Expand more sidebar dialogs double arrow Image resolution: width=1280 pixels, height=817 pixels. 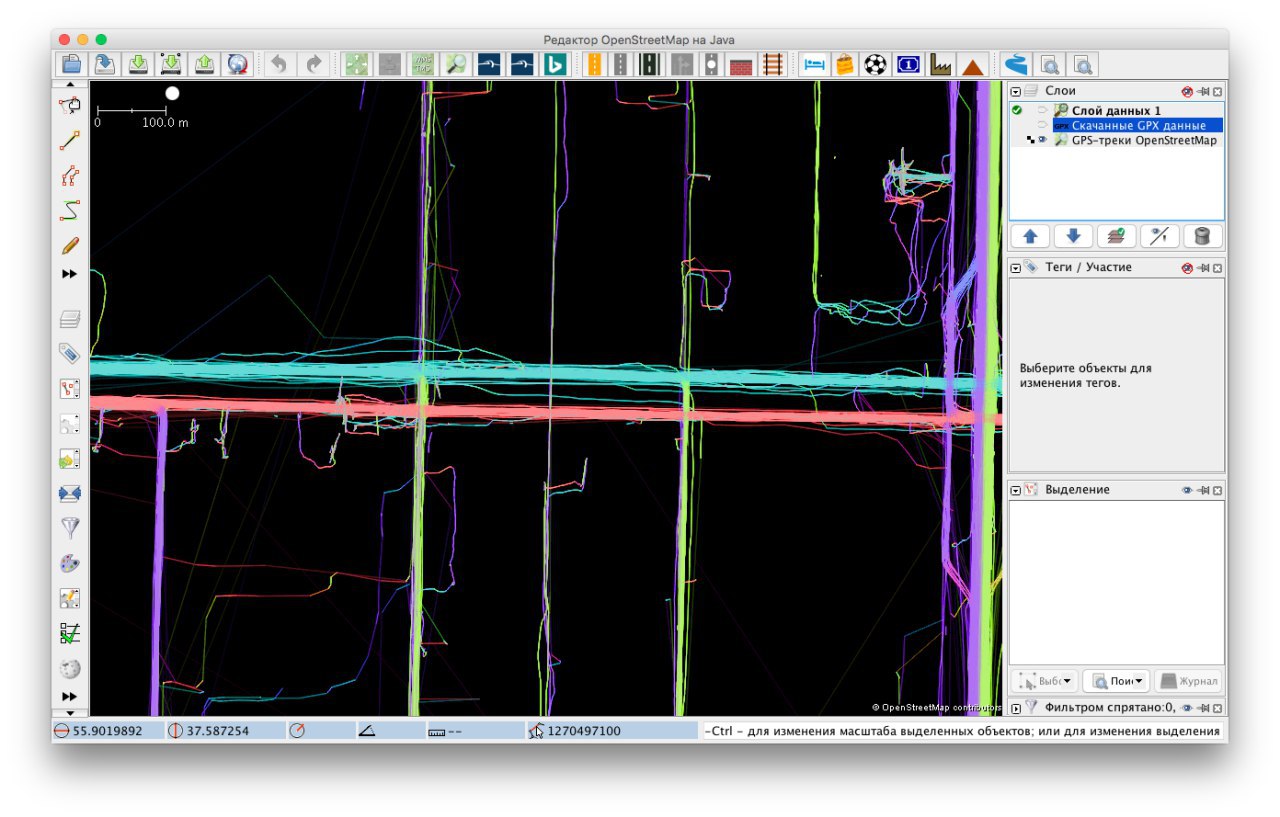(70, 696)
